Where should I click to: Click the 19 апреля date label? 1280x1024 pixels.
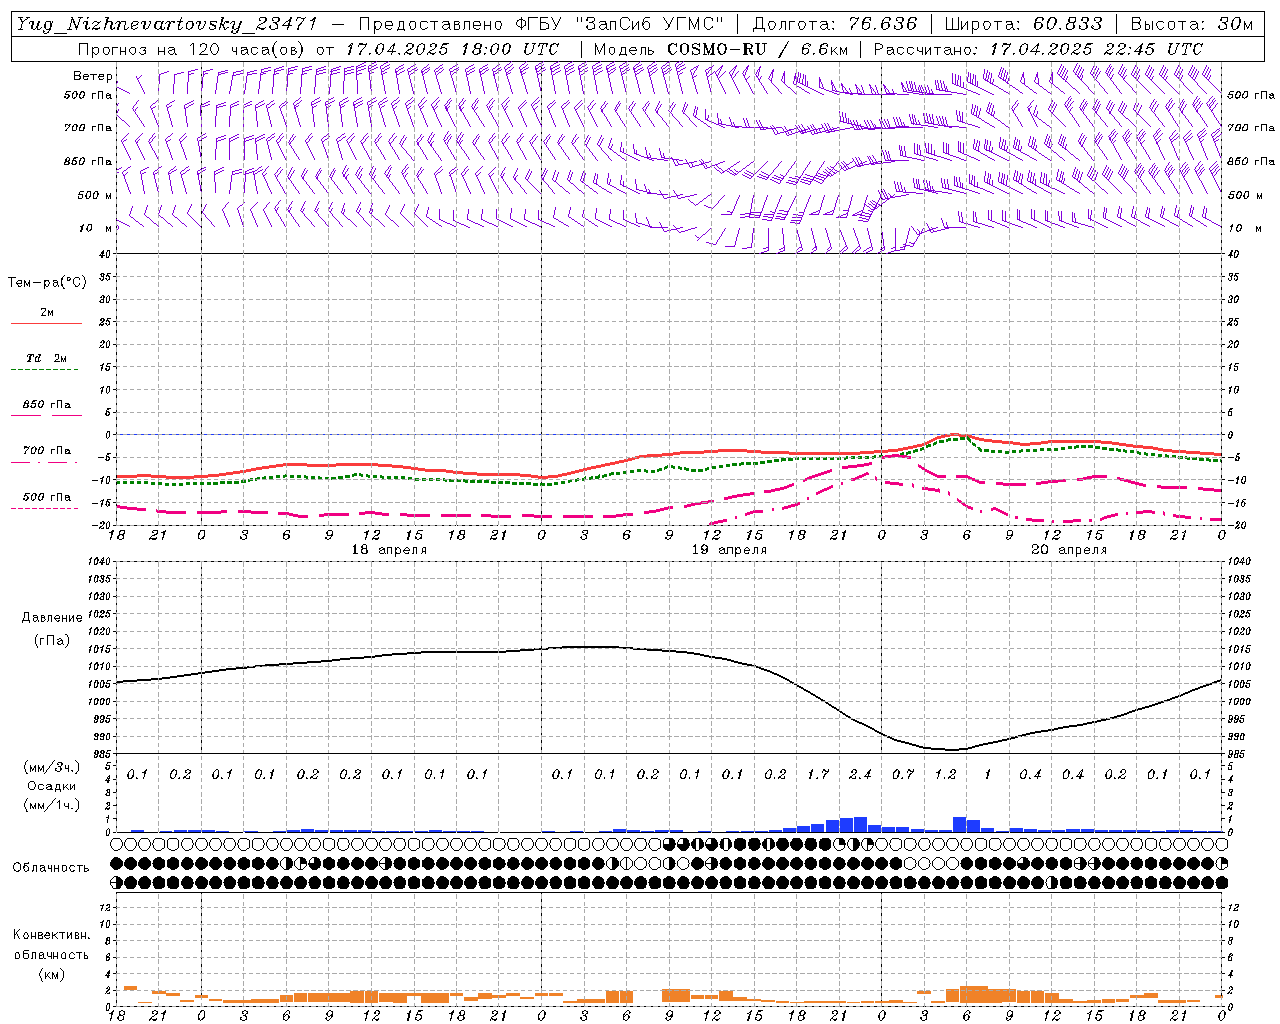coord(729,550)
